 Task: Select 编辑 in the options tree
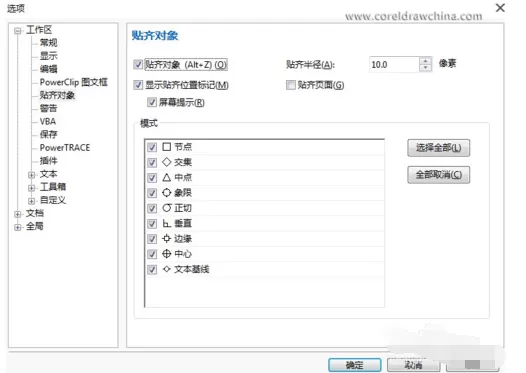point(49,69)
